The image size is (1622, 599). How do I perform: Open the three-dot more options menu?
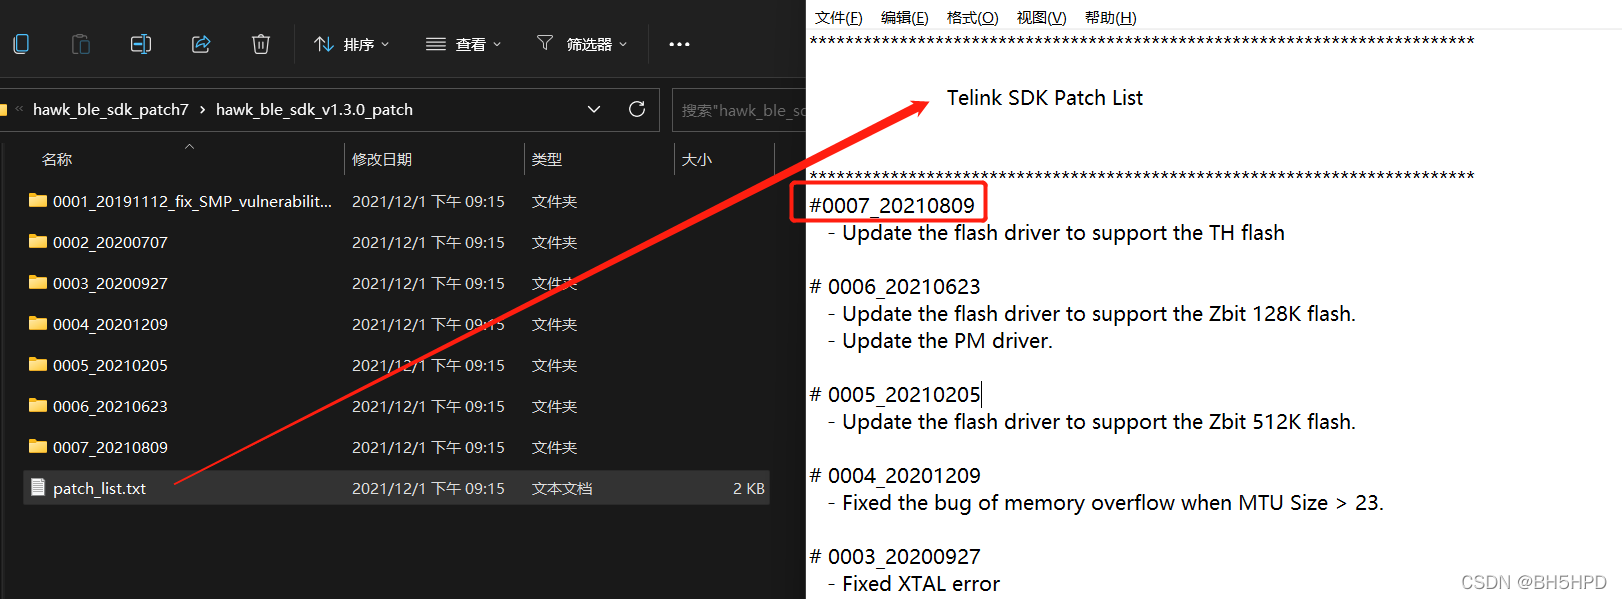679,44
